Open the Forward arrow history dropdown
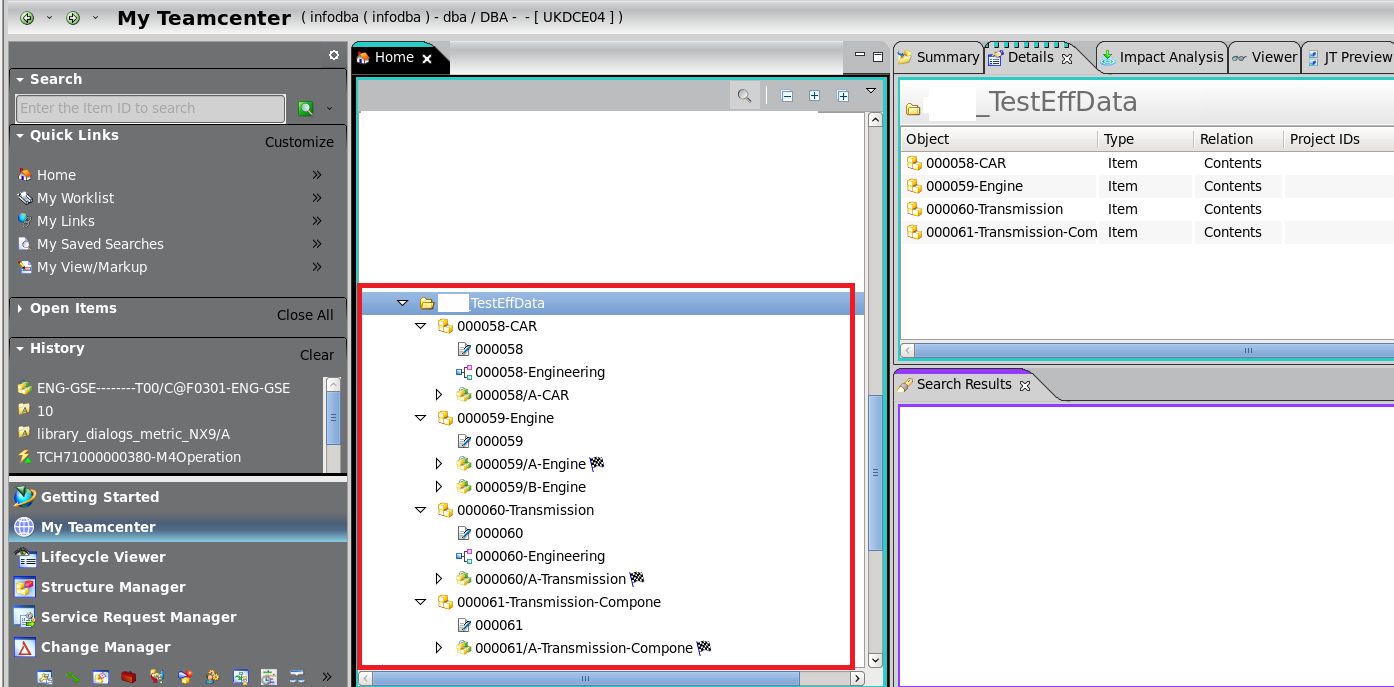 [95, 18]
